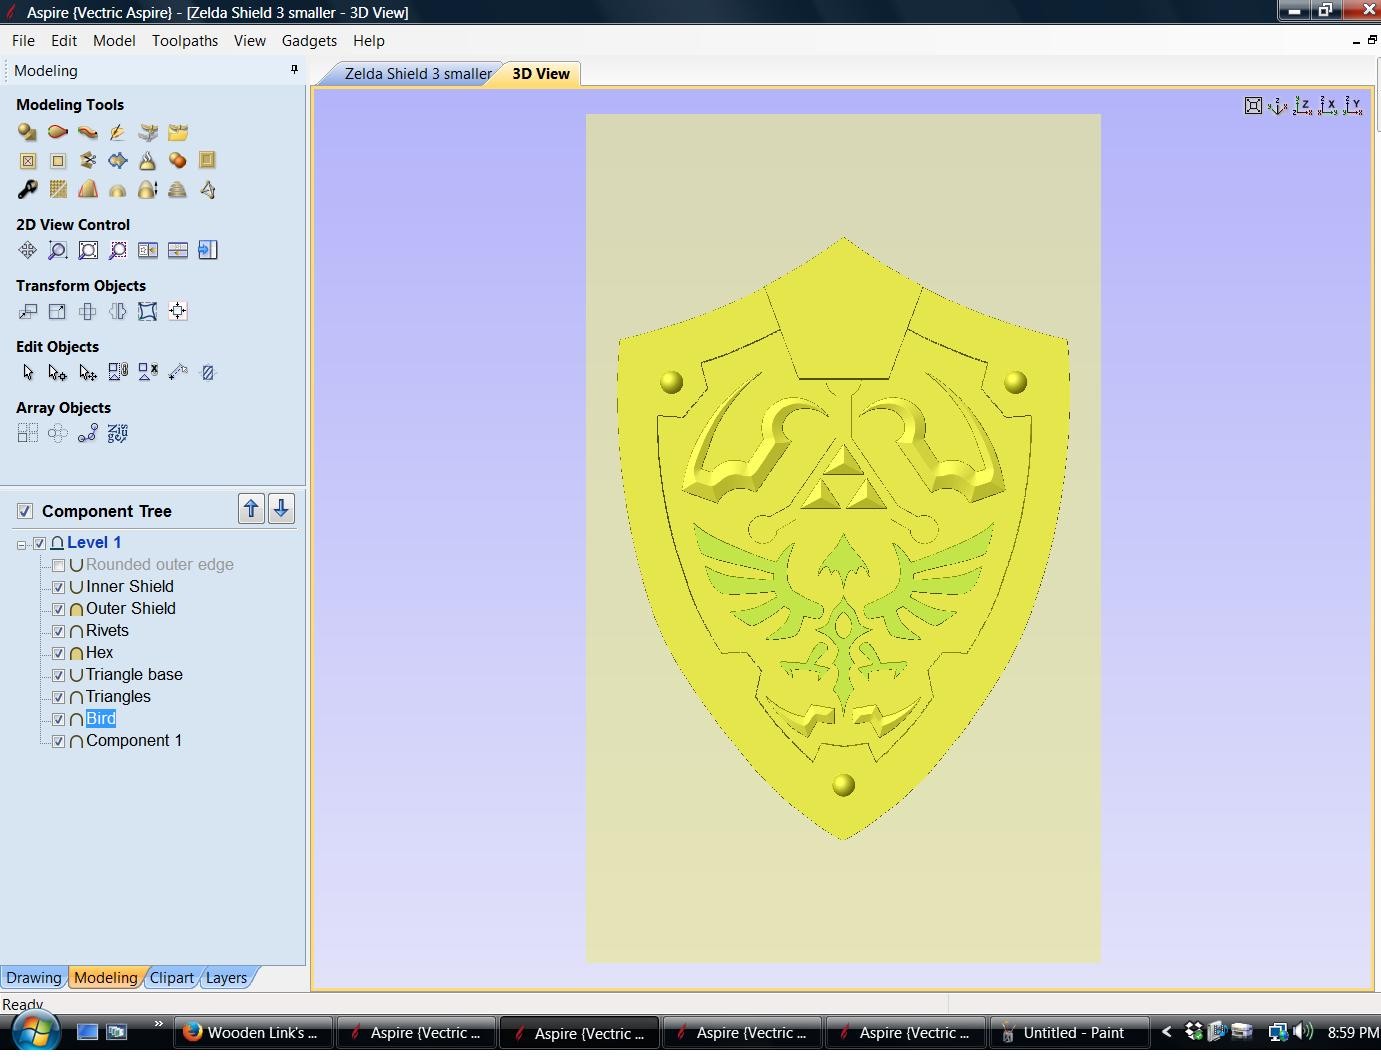Show hidden system tray icons arrow
The image size is (1381, 1059).
click(1166, 1032)
